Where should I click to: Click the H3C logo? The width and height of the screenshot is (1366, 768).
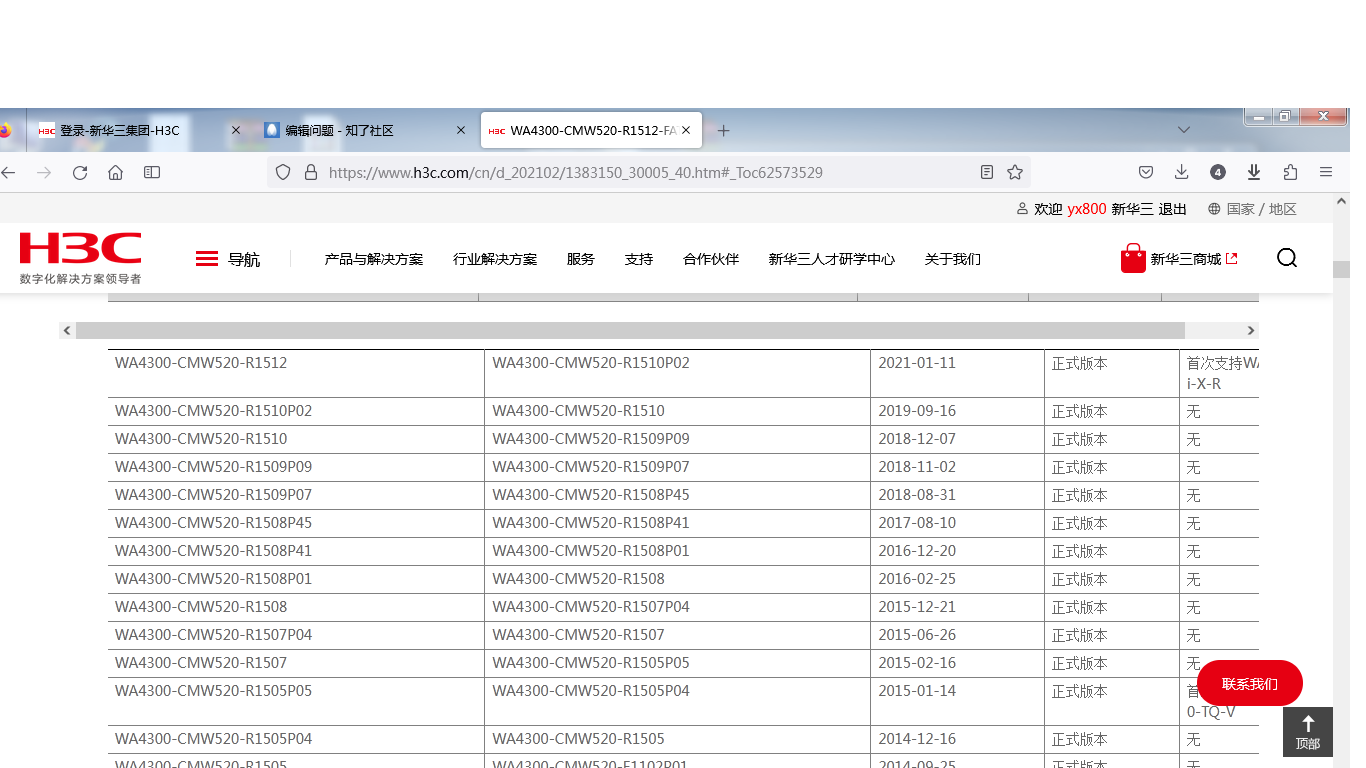80,258
